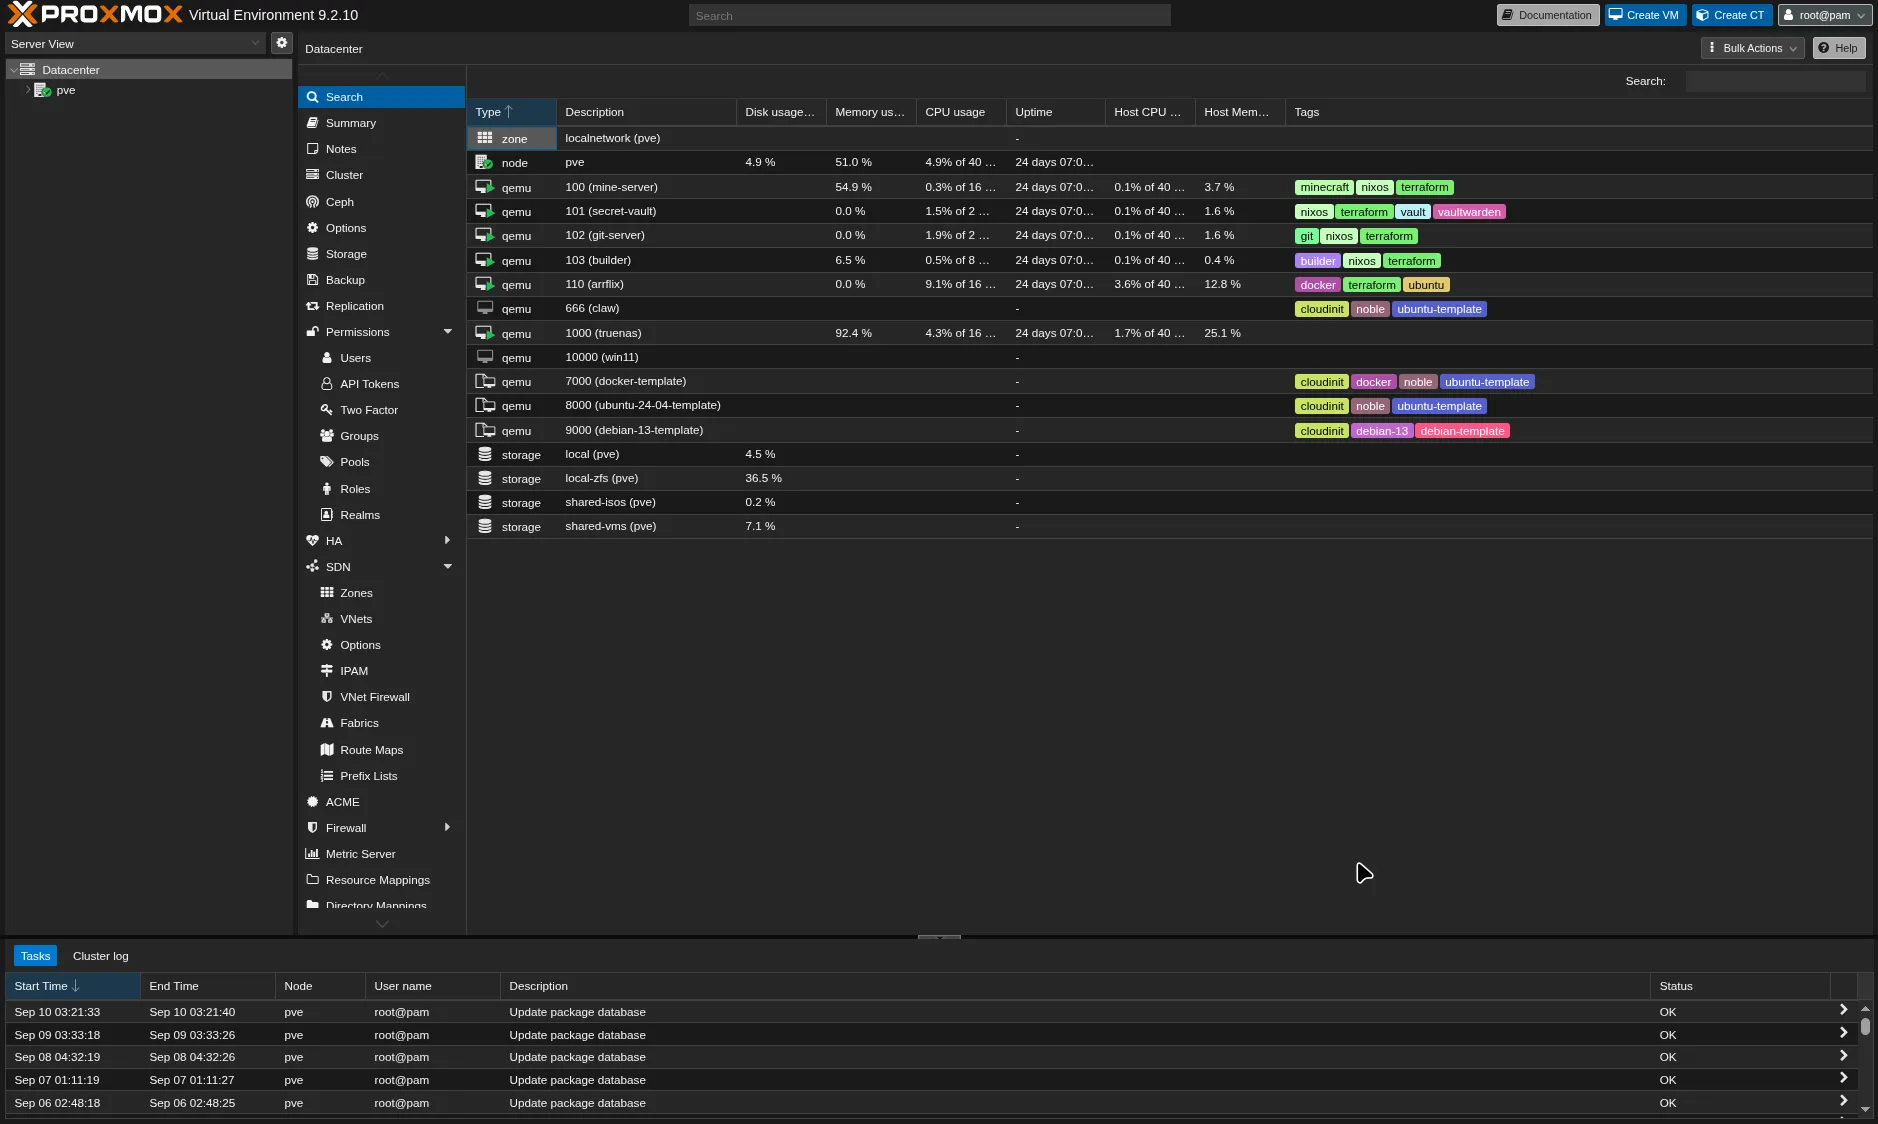Click the IPAM sidebar icon
This screenshot has height=1124, width=1878.
pyautogui.click(x=327, y=671)
